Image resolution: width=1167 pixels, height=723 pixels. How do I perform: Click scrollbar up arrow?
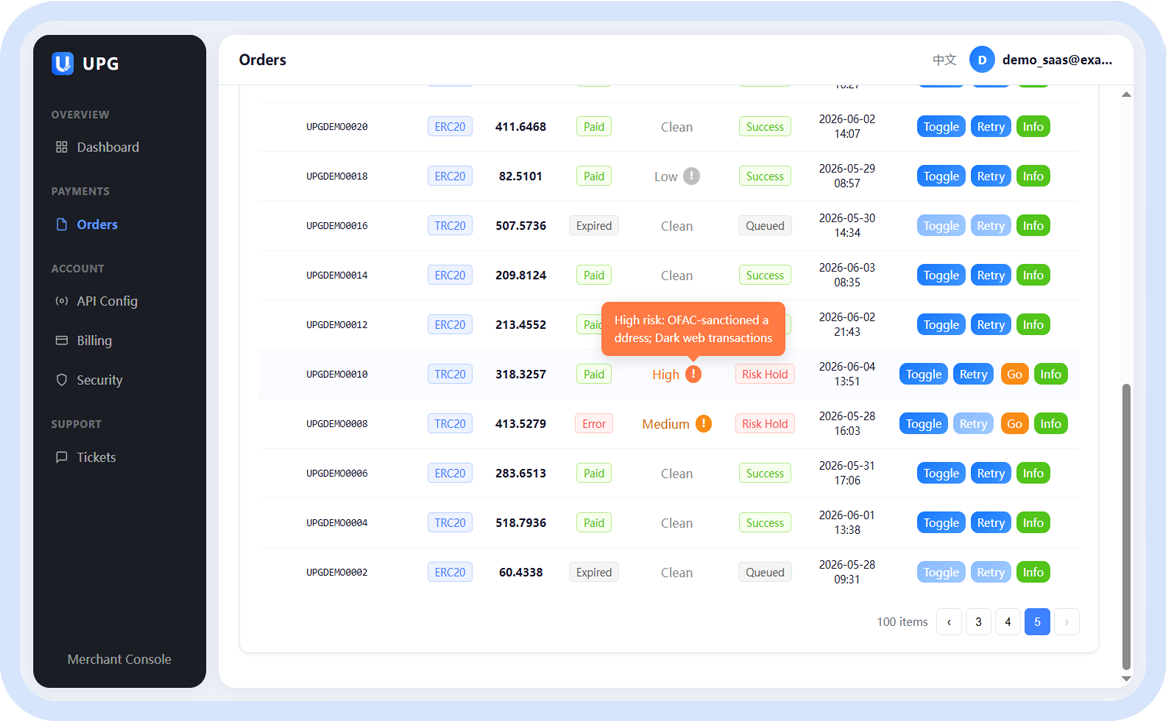pyautogui.click(x=1126, y=95)
